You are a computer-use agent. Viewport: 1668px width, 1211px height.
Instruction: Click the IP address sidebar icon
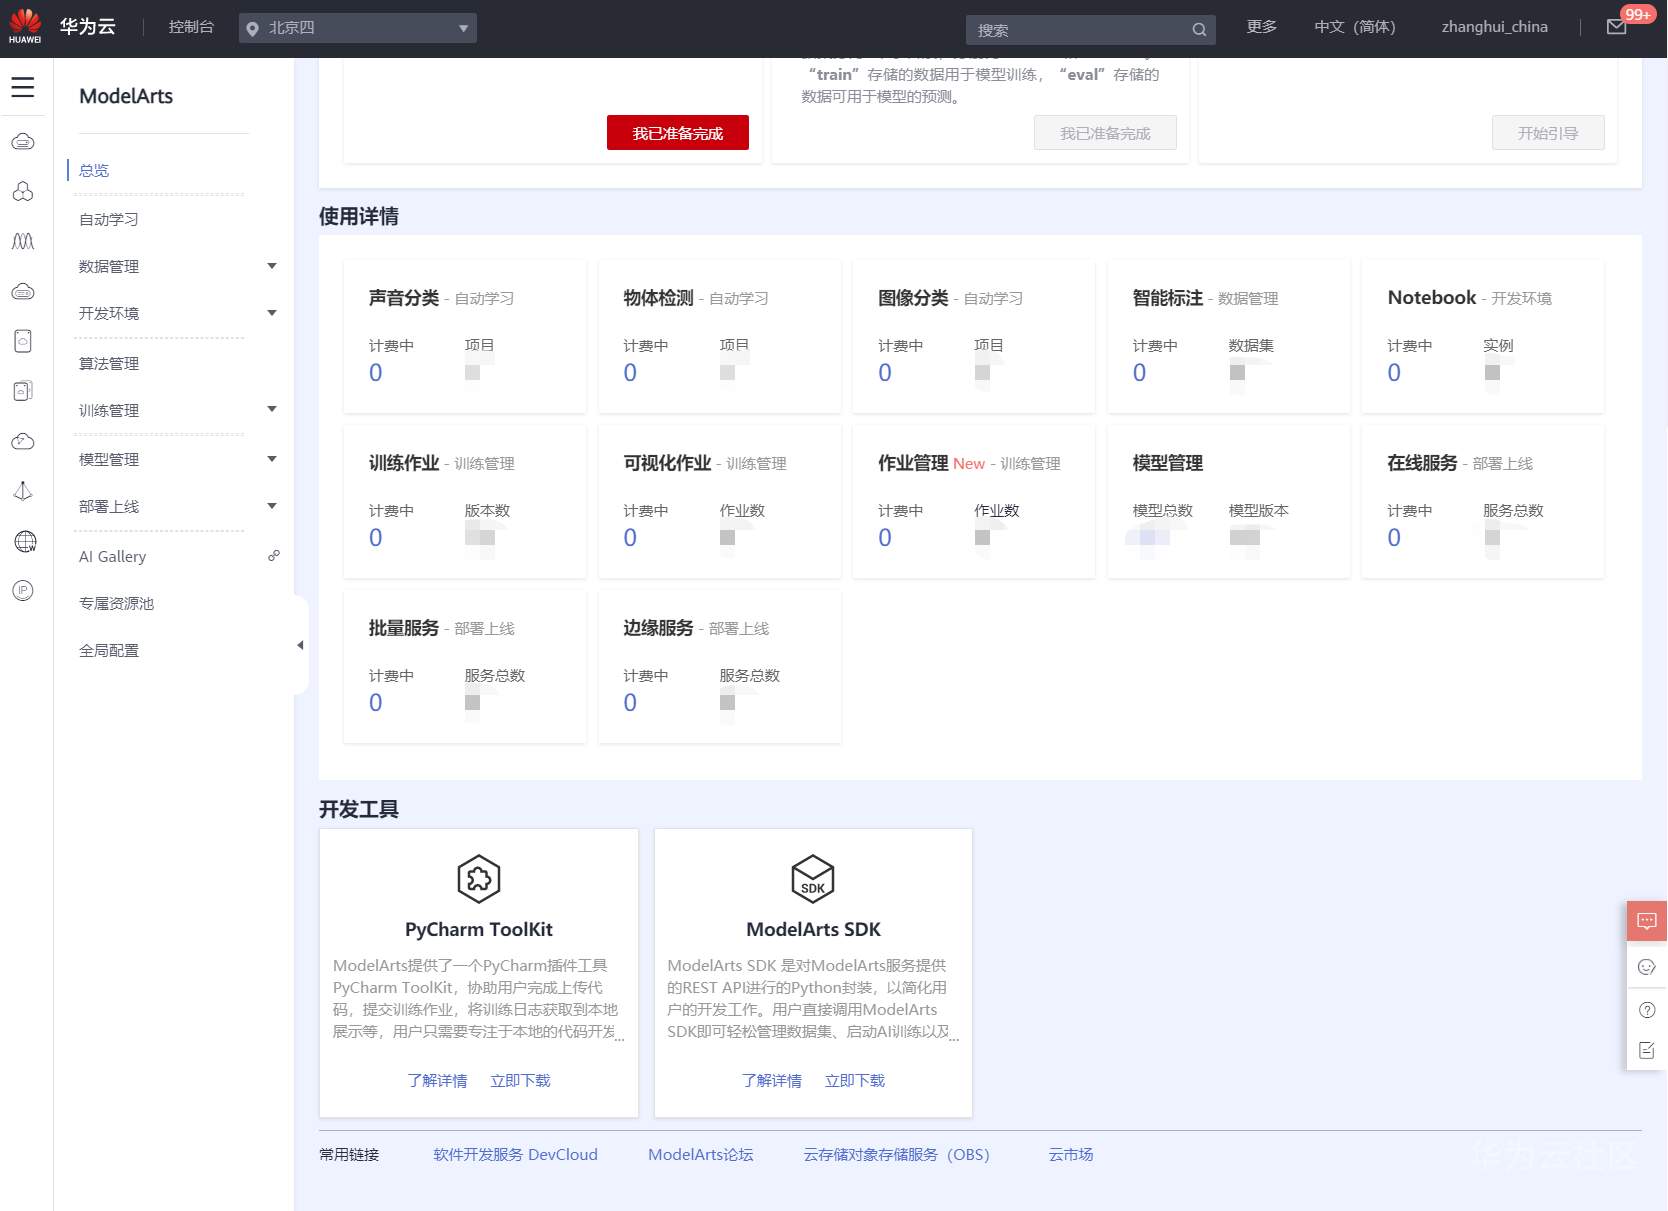[x=23, y=590]
